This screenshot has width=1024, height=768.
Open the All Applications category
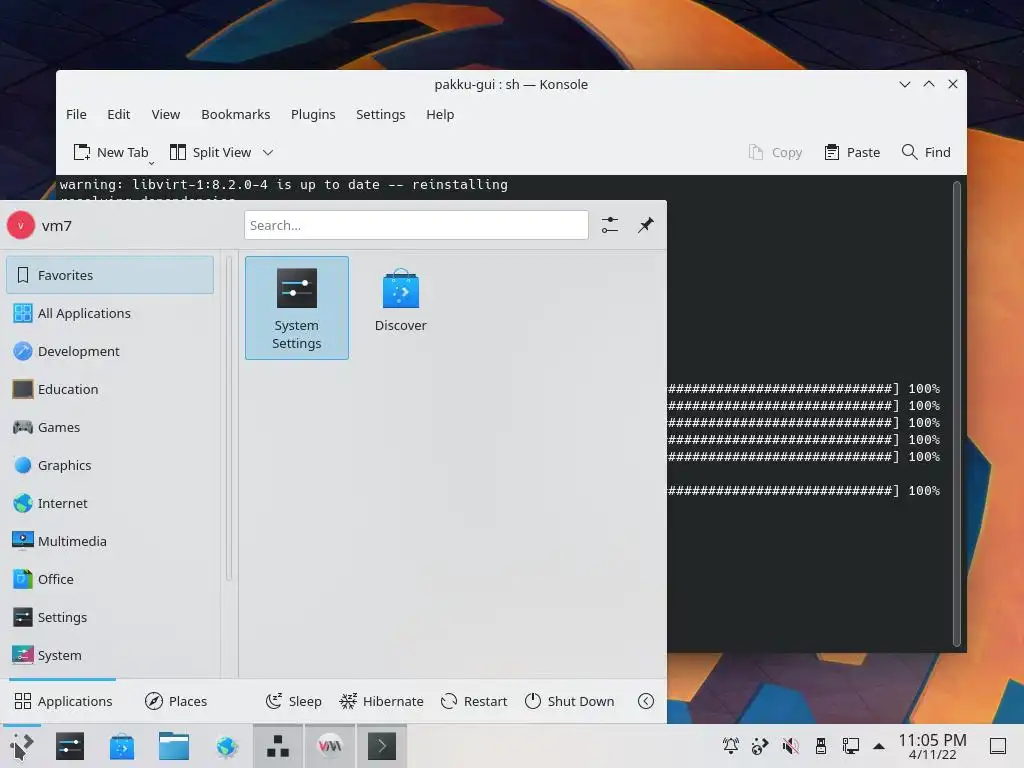coord(110,313)
